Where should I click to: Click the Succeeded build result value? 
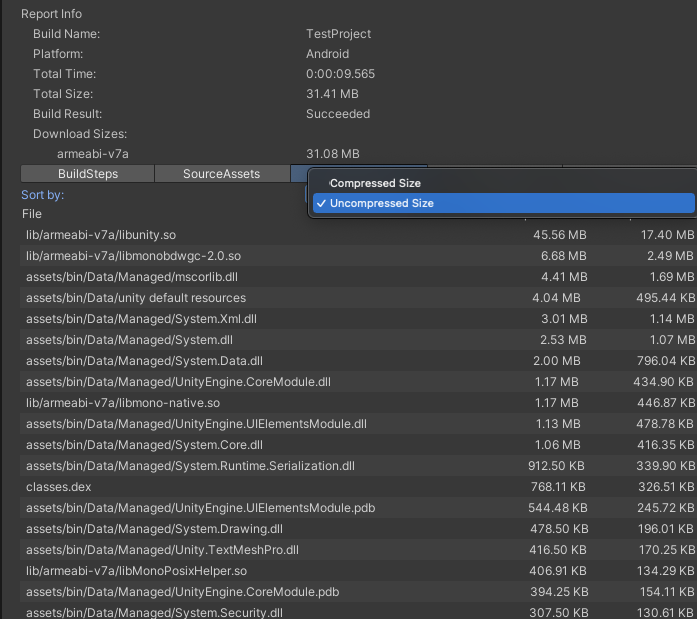tap(338, 114)
